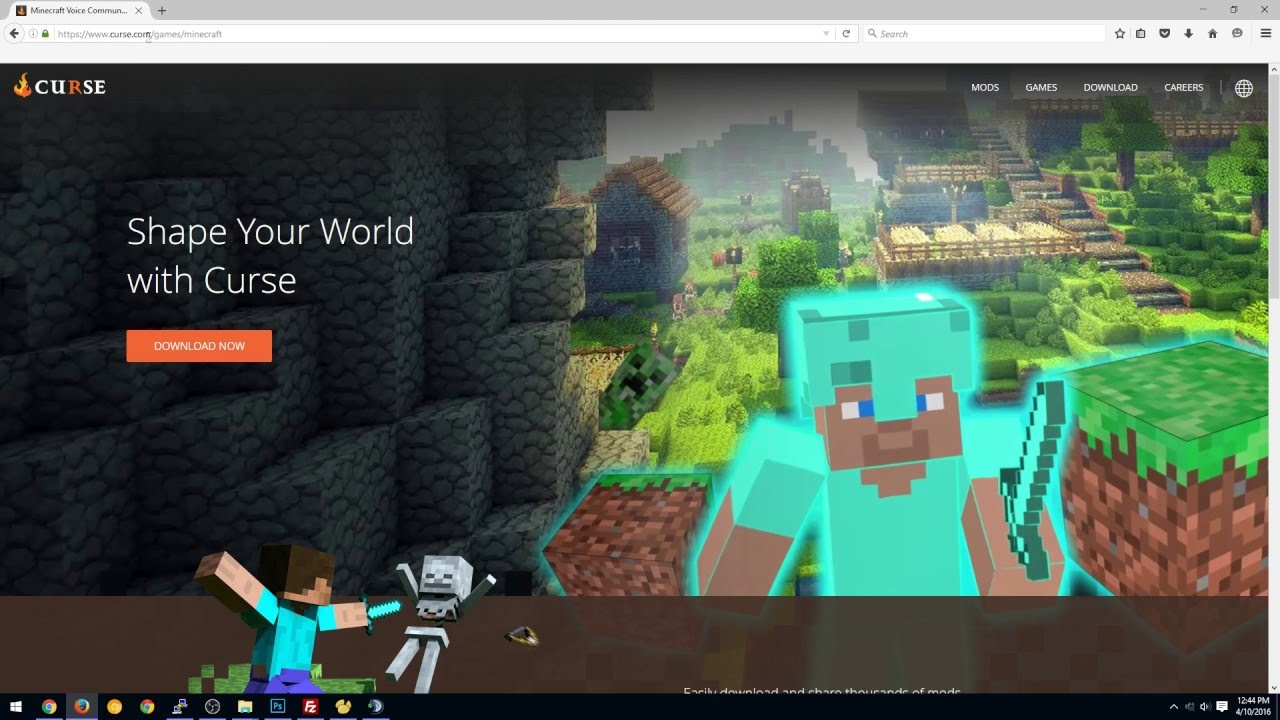Show site information icon in address bar
Viewport: 1280px width, 720px height.
coord(33,33)
